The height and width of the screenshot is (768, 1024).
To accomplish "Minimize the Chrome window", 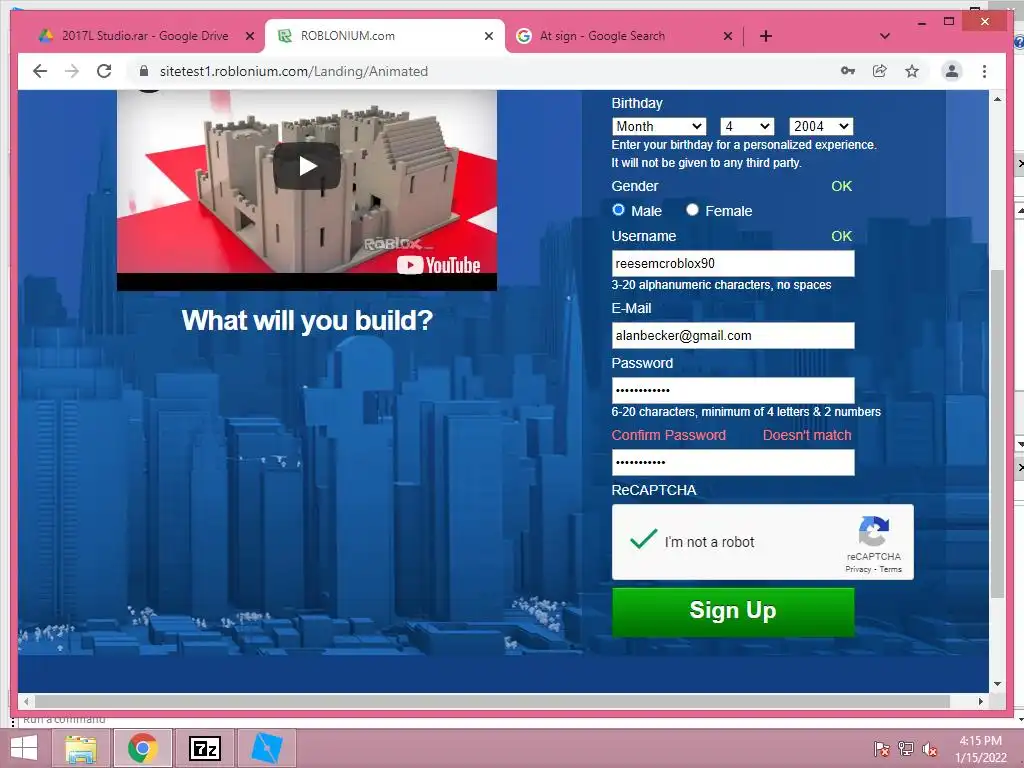I will (x=921, y=22).
